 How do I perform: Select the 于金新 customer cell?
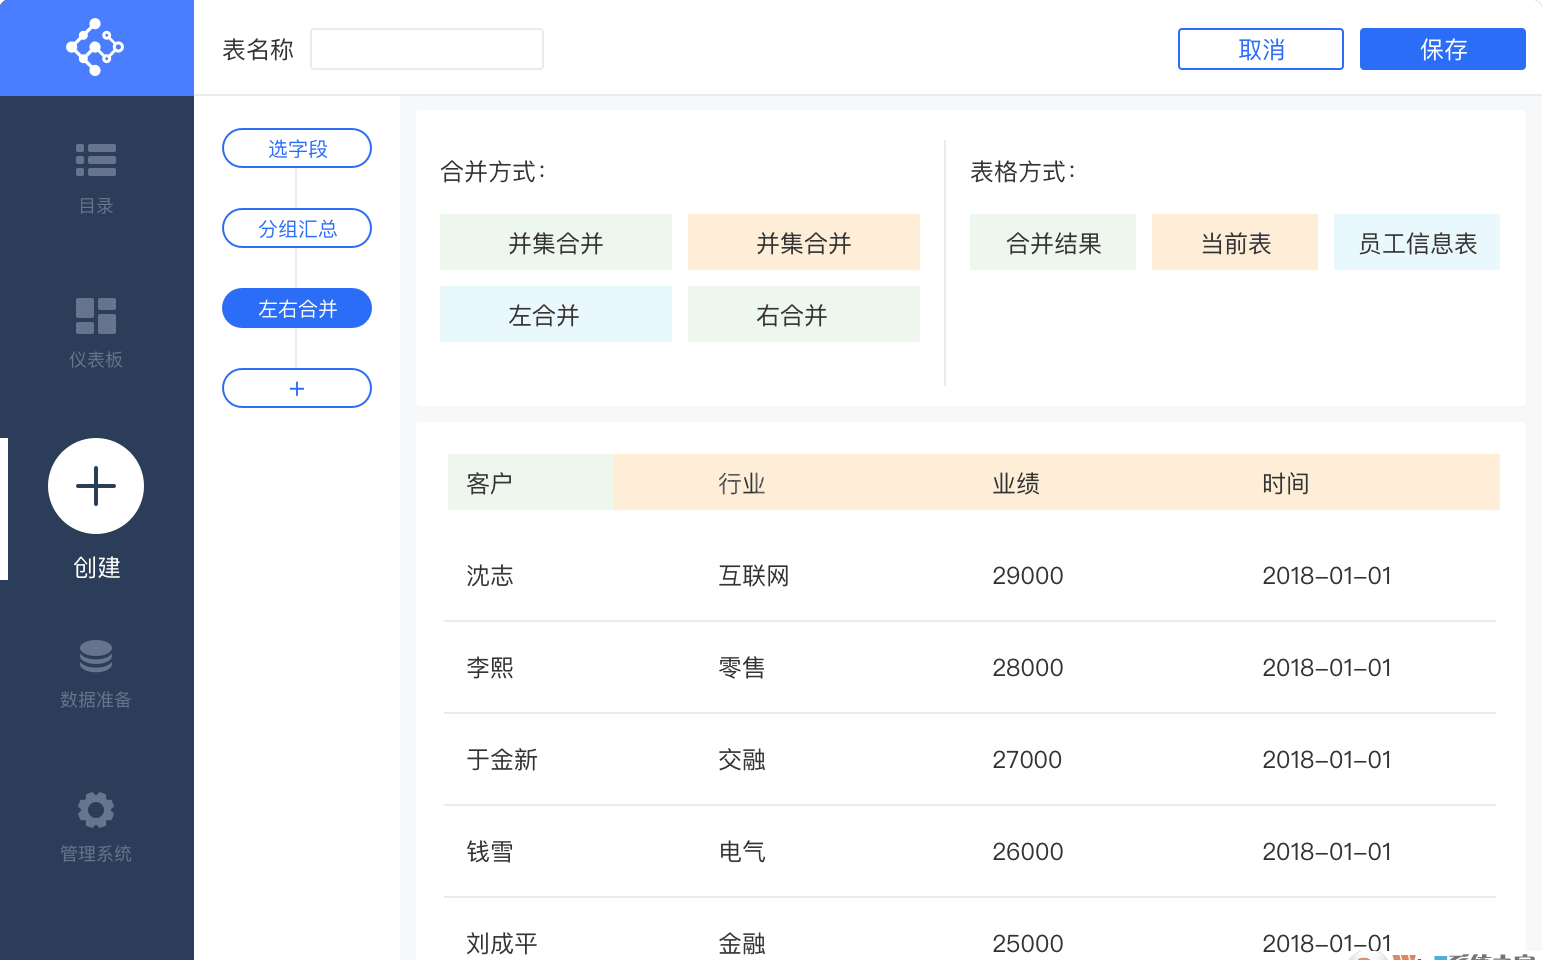coord(502,760)
